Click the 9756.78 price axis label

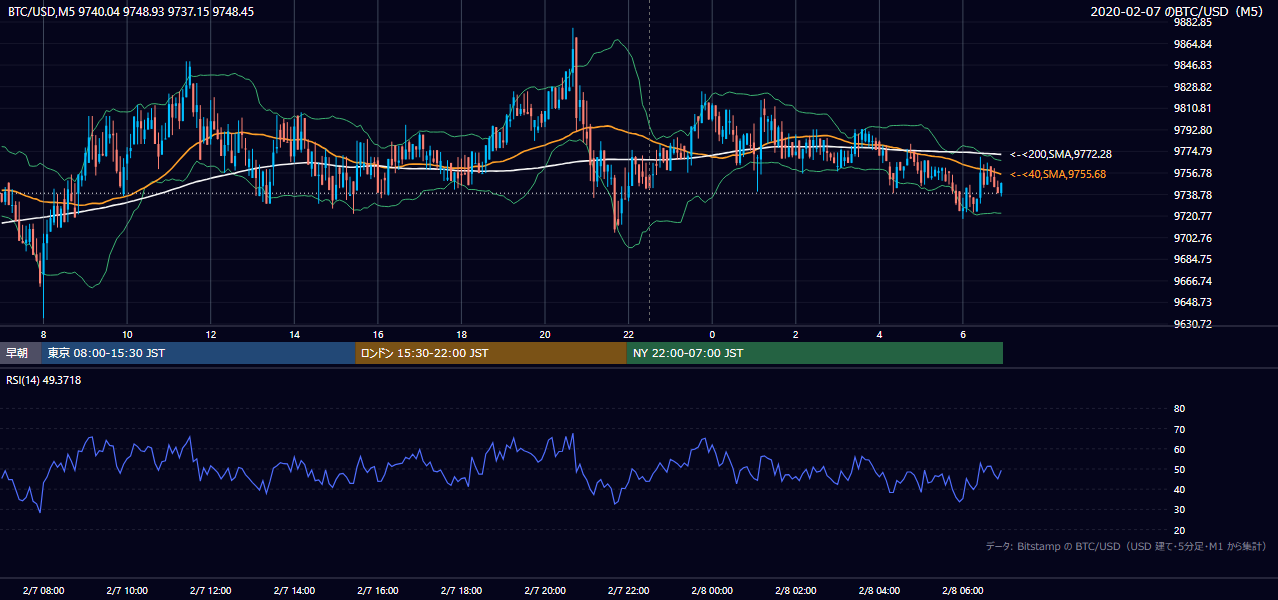click(x=1193, y=173)
